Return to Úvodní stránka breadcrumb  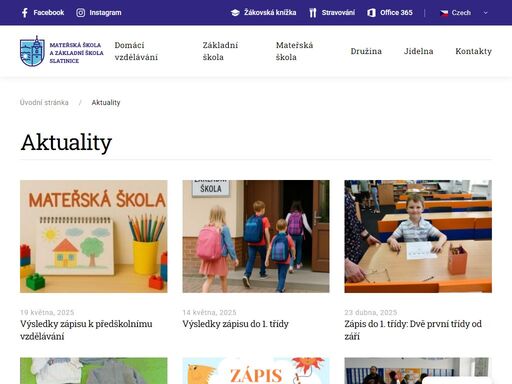[x=44, y=102]
